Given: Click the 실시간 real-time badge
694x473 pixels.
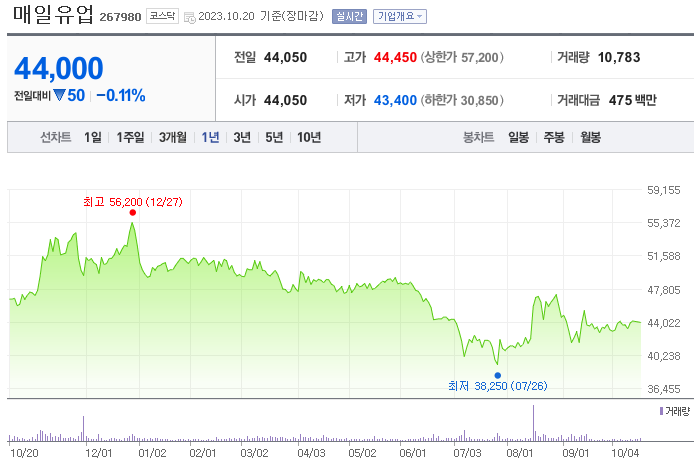Looking at the screenshot, I should pos(349,16).
